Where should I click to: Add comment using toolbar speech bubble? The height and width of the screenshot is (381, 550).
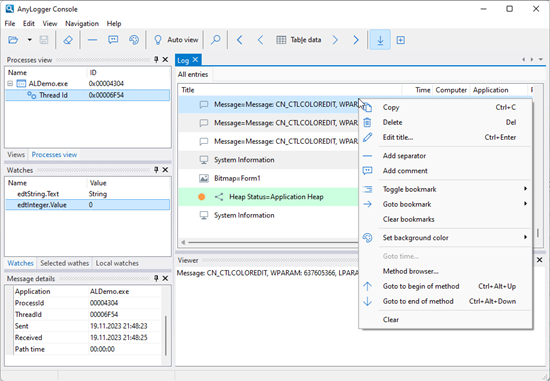[x=113, y=40]
